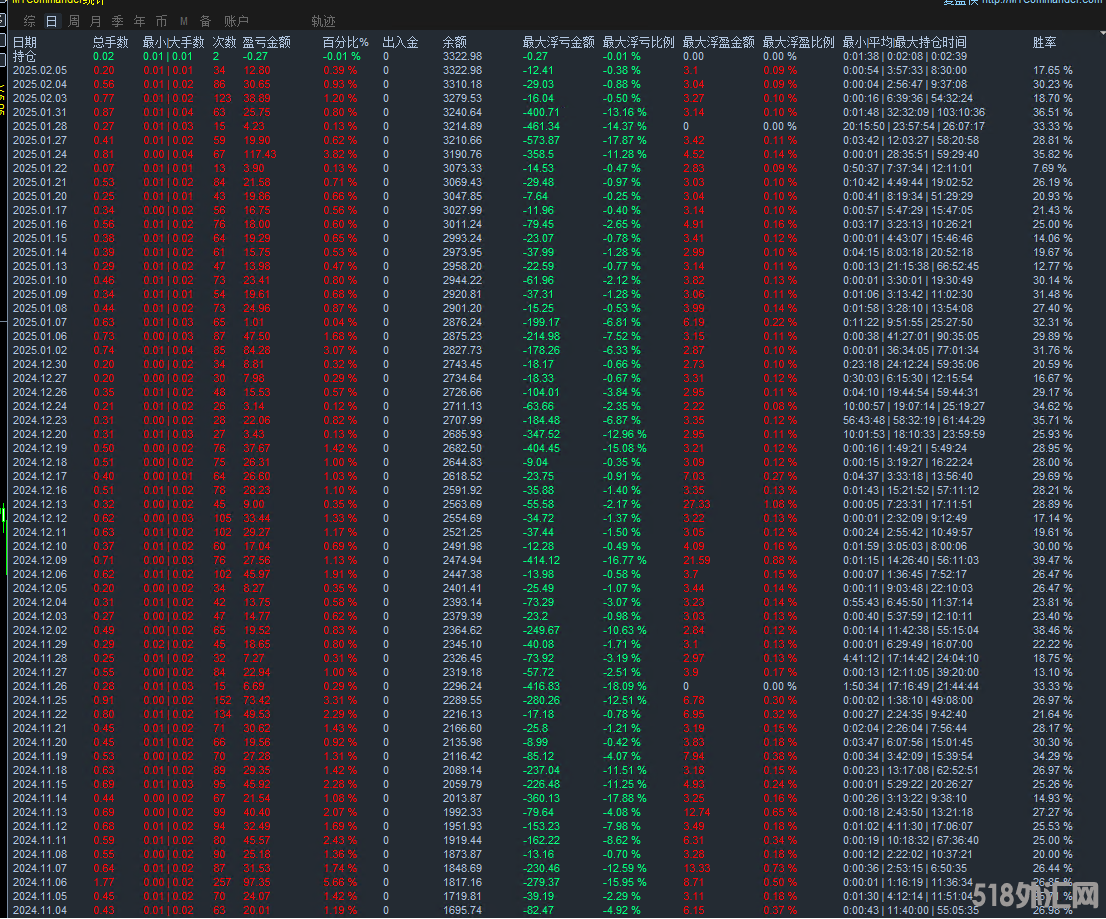Click the 最小|平均|最大持仓时间 column header

pyautogui.click(x=905, y=42)
